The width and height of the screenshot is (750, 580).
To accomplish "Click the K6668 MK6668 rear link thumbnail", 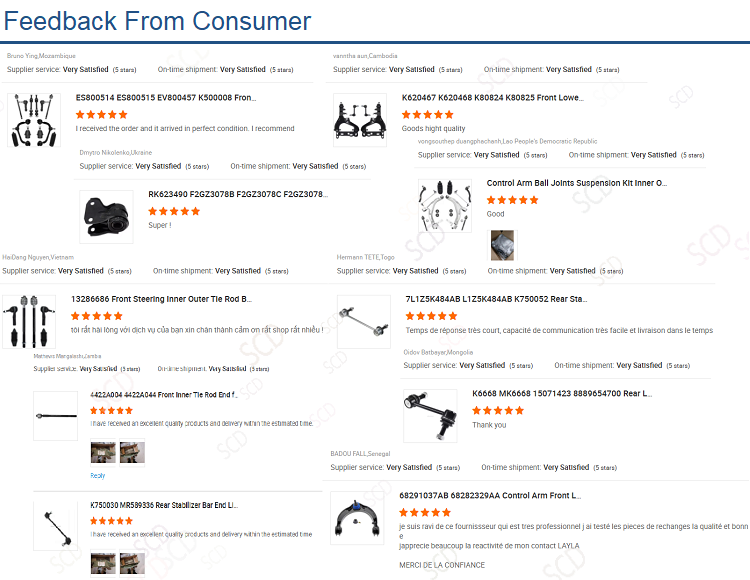I will pos(430,416).
